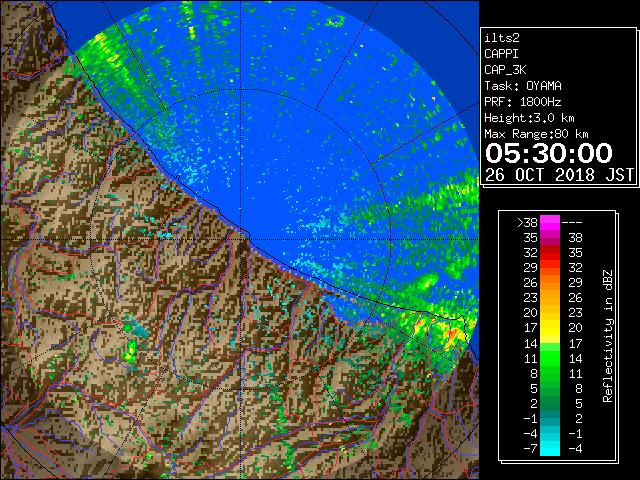The image size is (640, 480).
Task: Click the CAPPI product label
Action: (x=501, y=54)
